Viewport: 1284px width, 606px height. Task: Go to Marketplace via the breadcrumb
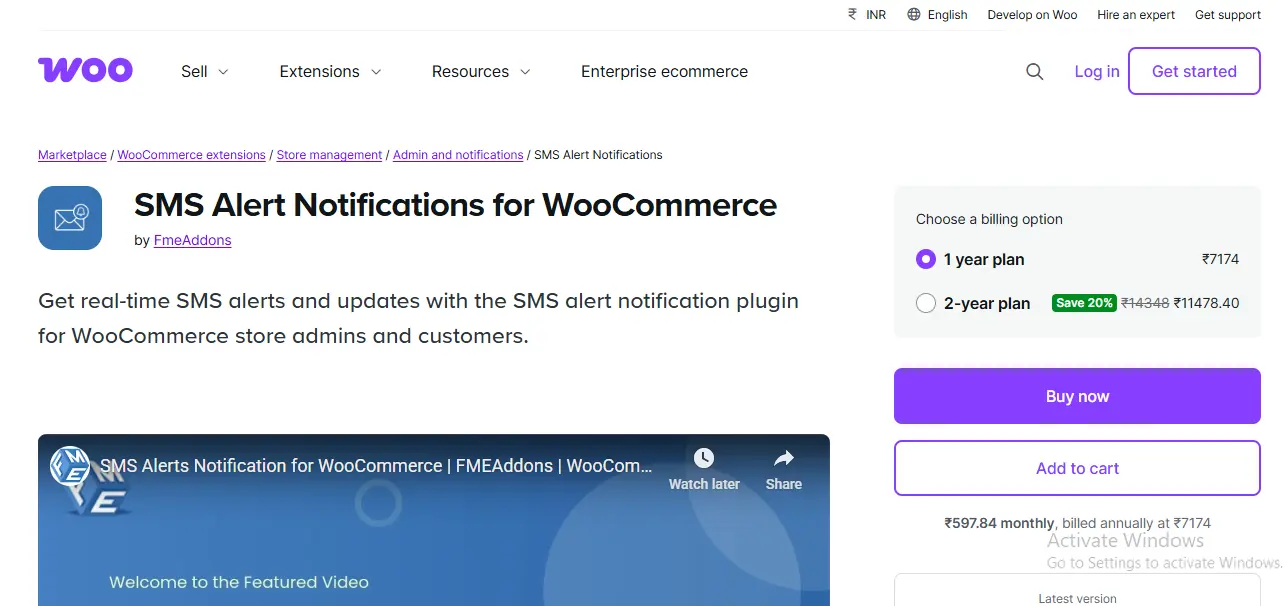coord(71,154)
